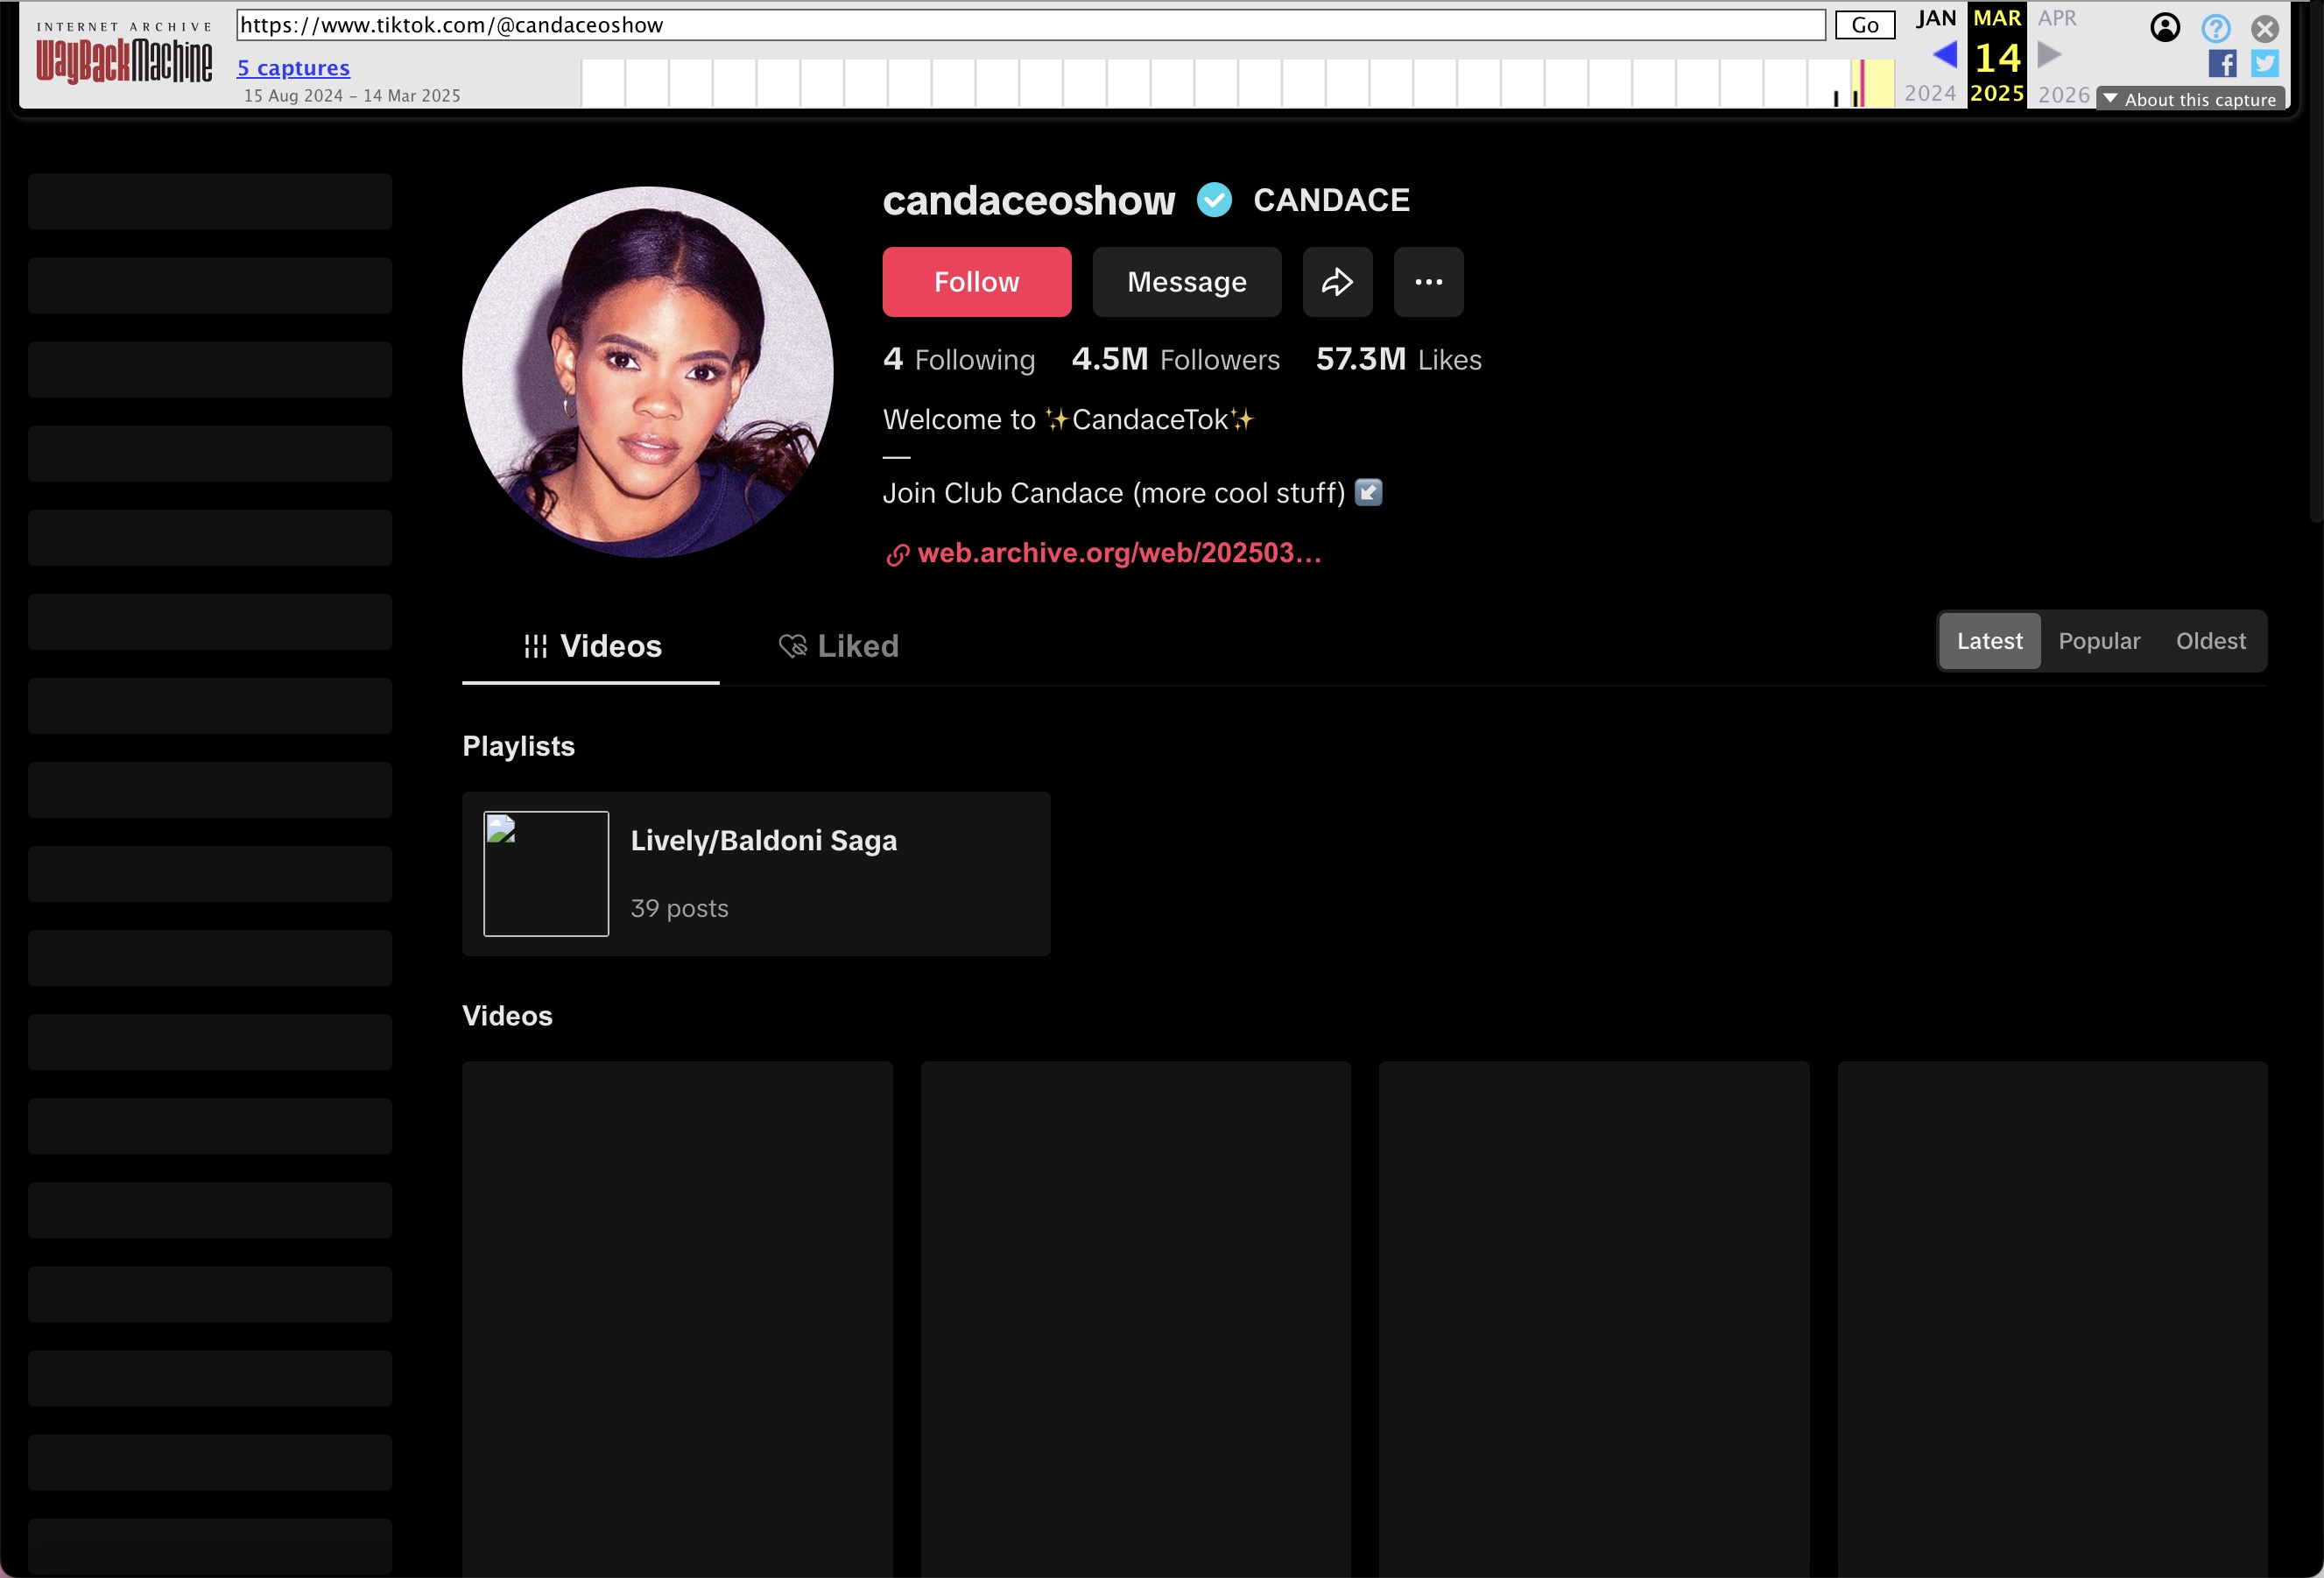The height and width of the screenshot is (1578, 2324).
Task: Open the share options with the arrow icon
Action: click(1337, 281)
